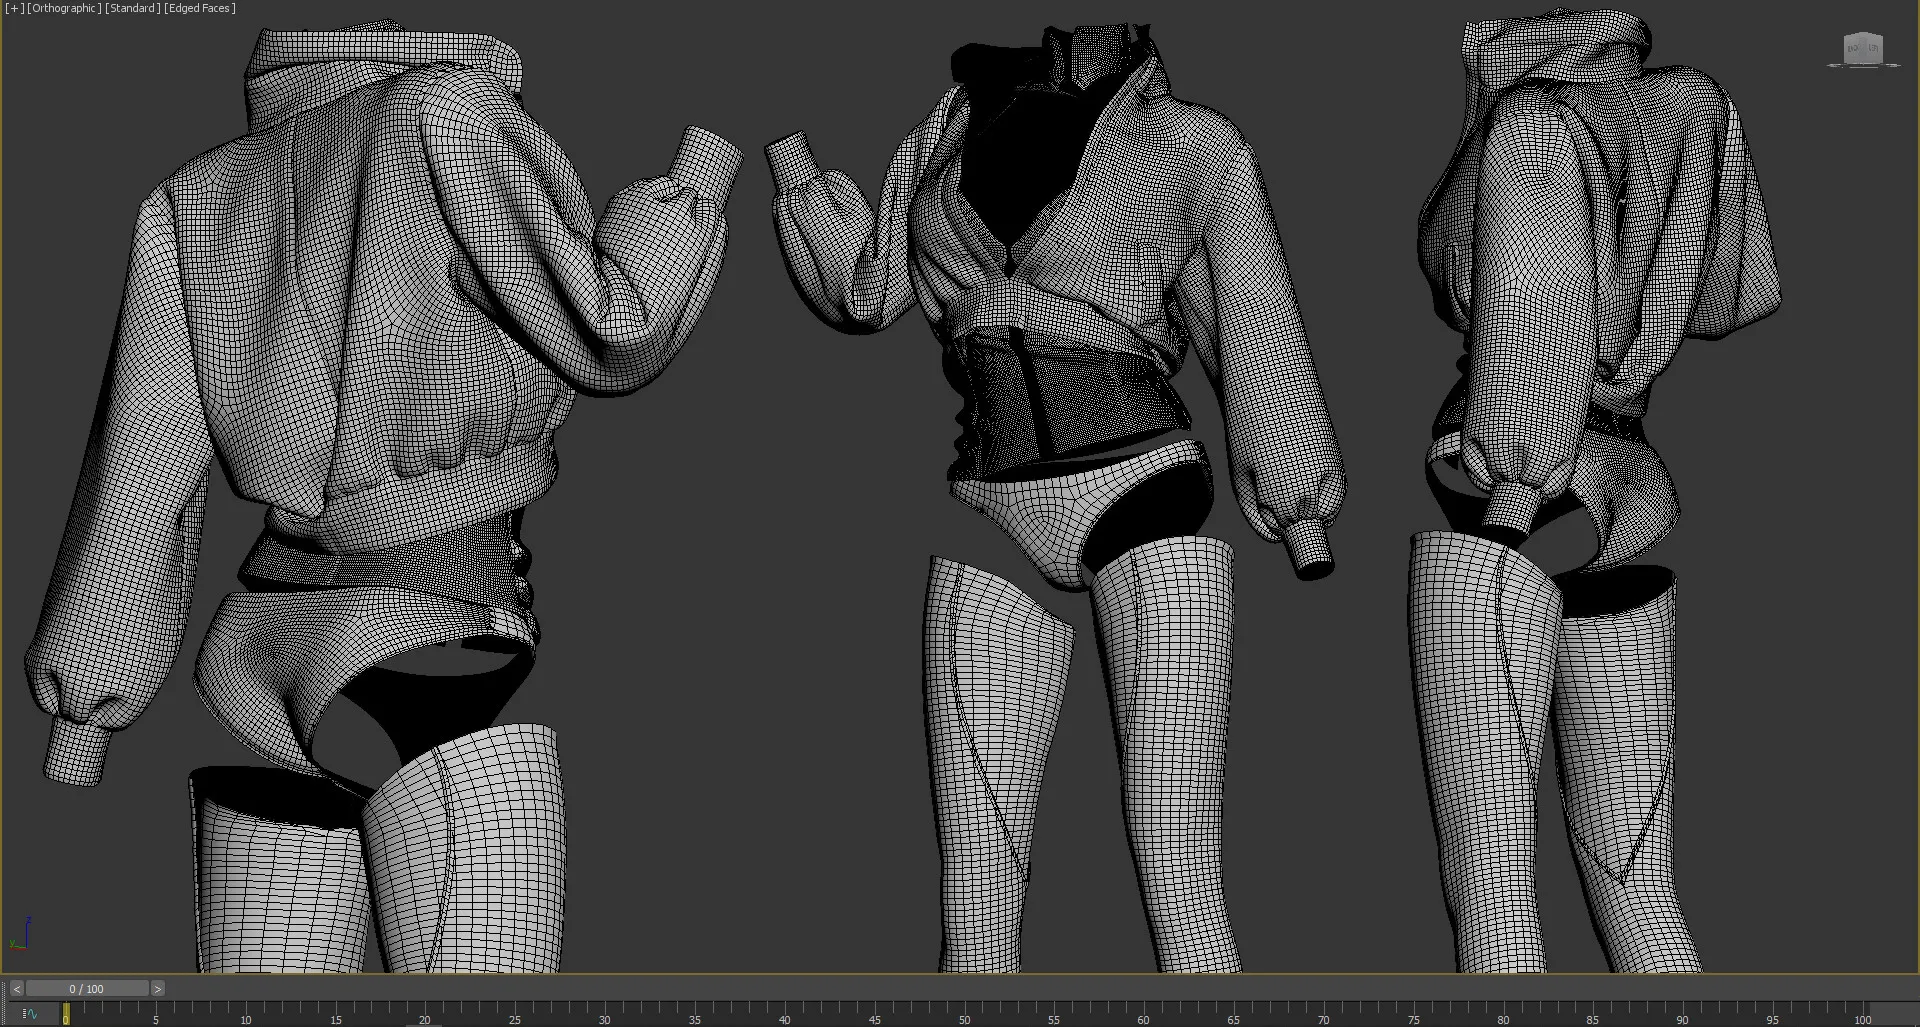Click the ViewCube Left face
Screen dimensions: 1920x1027
(x=1873, y=48)
